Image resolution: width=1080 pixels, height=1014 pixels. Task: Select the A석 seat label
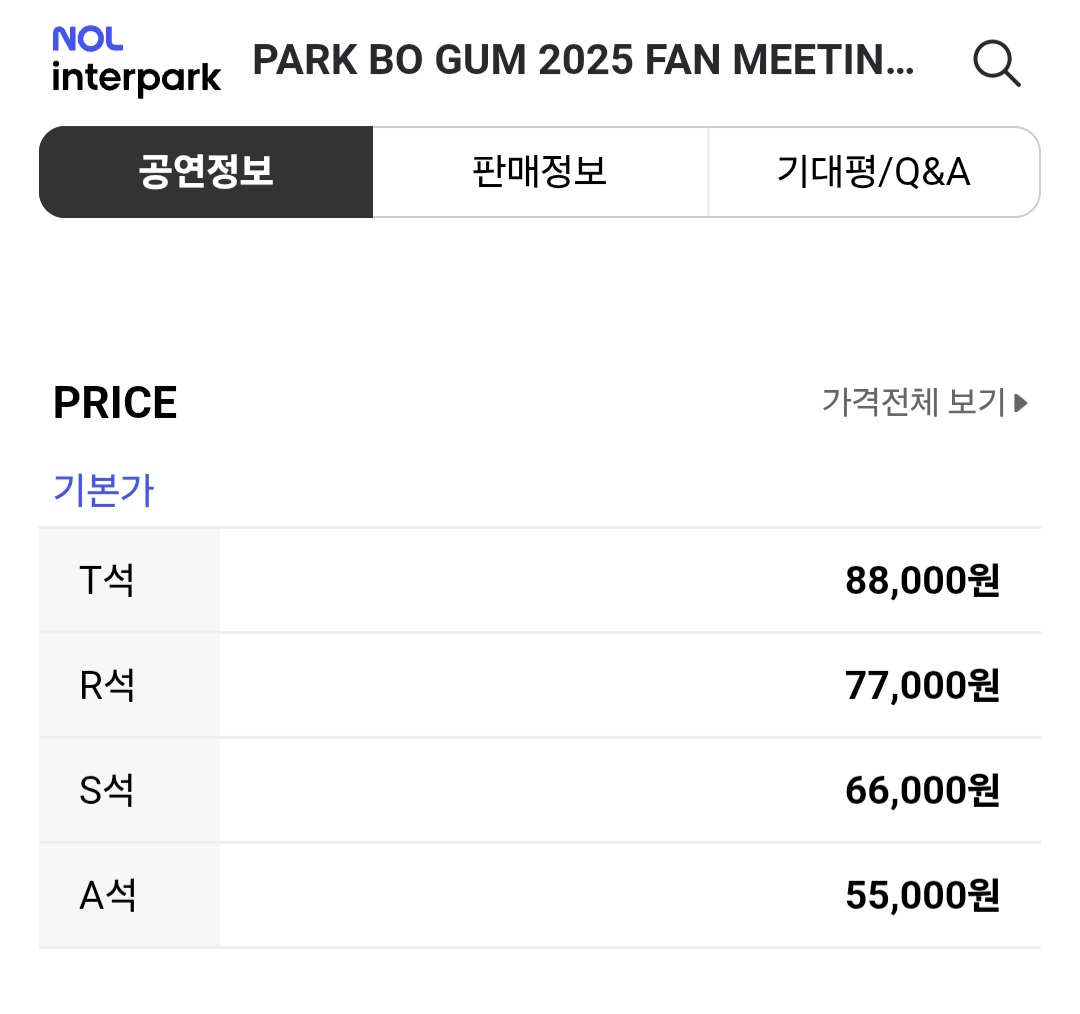tap(107, 896)
